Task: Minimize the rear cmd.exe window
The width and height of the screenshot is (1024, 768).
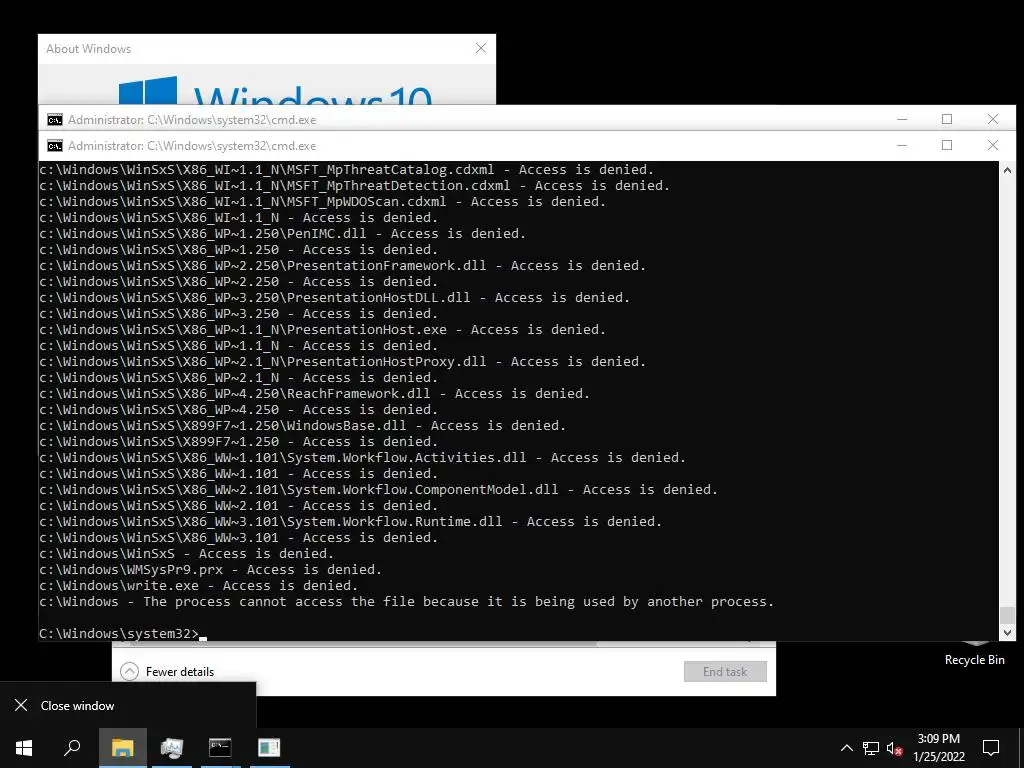Action: tap(902, 119)
